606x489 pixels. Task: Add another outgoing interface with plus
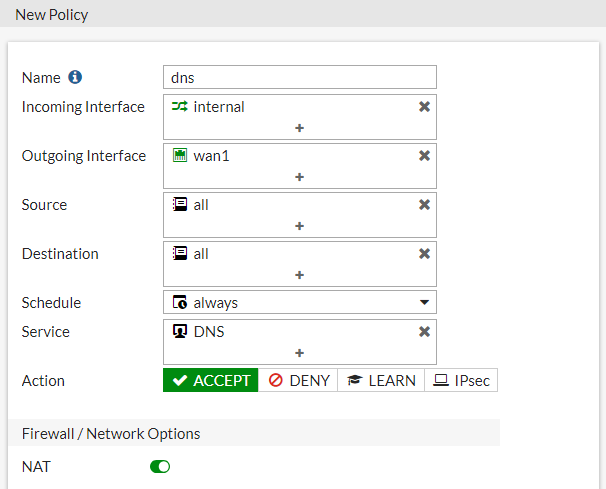click(299, 177)
